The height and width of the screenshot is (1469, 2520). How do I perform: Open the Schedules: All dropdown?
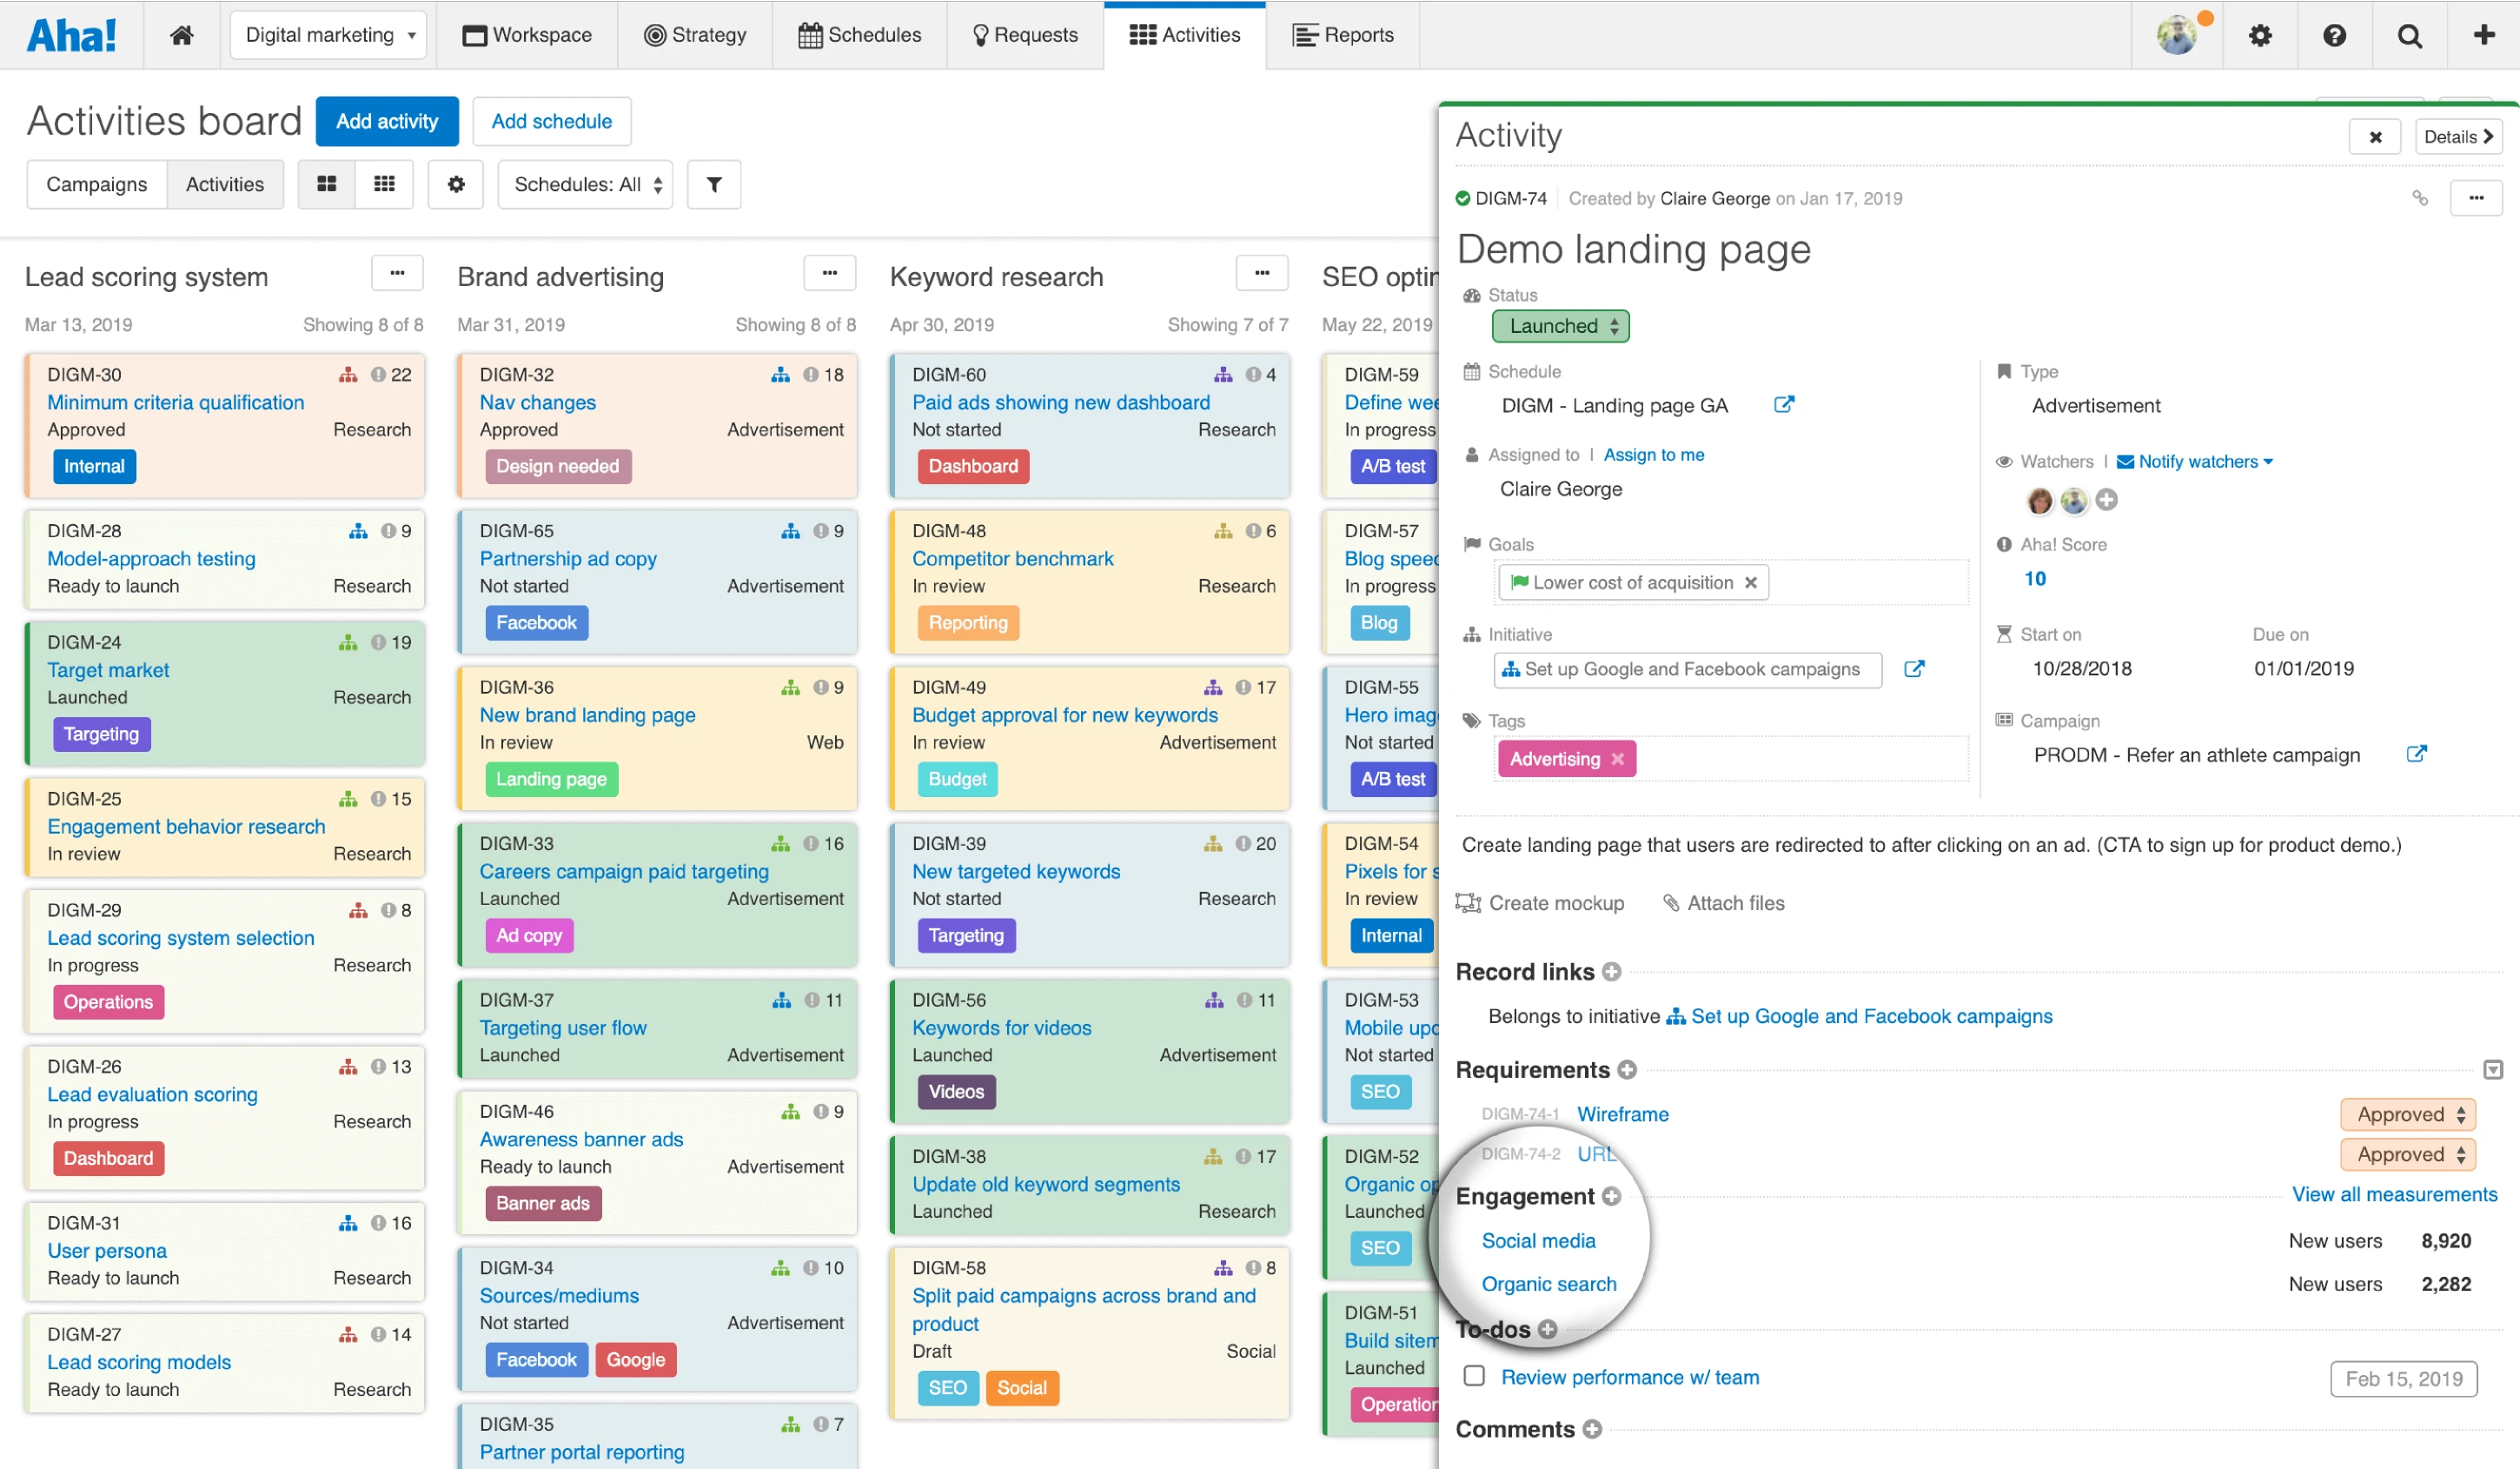tap(586, 184)
